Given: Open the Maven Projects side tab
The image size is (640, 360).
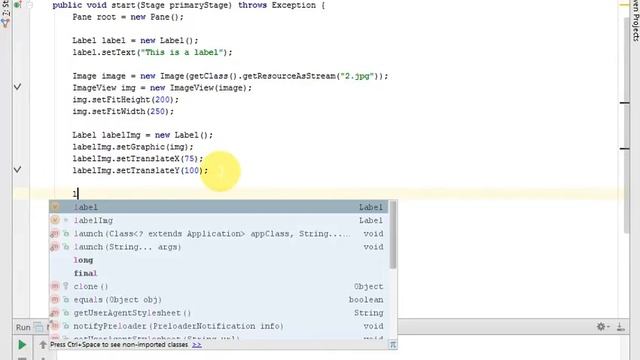Looking at the screenshot, I should (636, 20).
